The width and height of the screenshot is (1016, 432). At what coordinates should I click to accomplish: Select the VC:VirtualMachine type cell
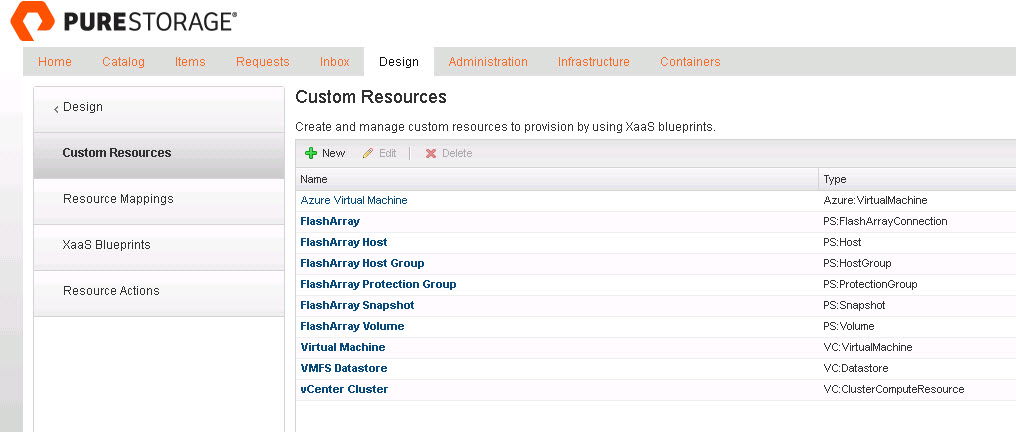pos(868,347)
